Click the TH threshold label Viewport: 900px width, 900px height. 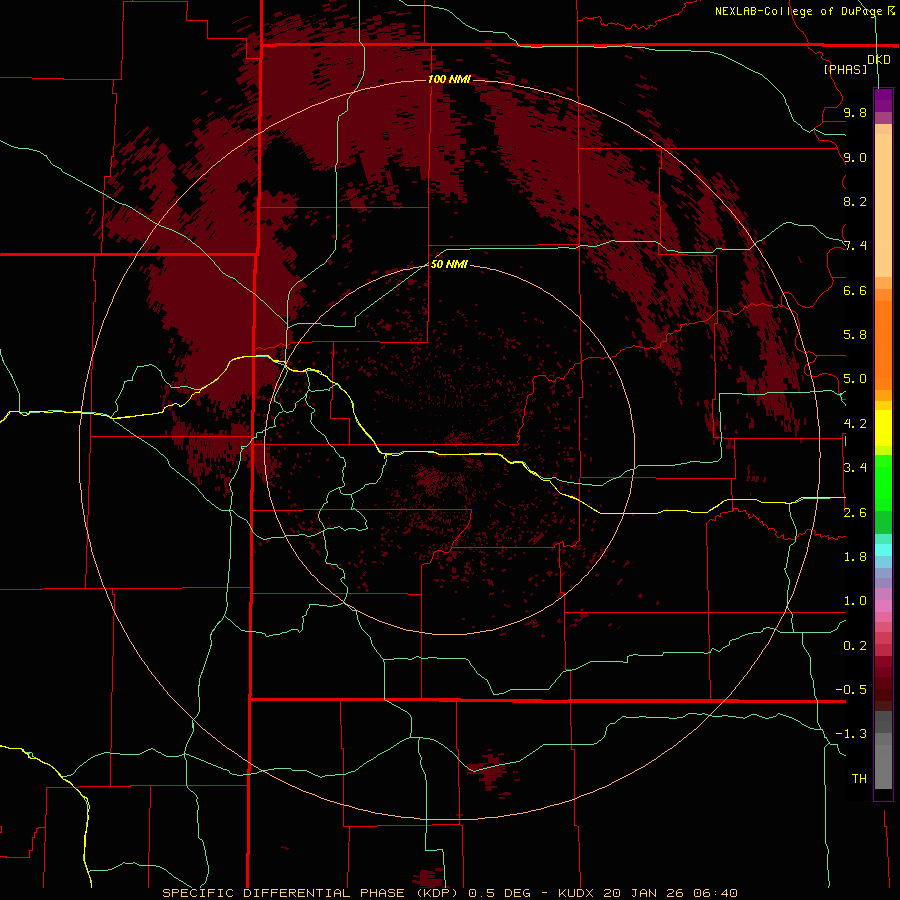[x=859, y=778]
